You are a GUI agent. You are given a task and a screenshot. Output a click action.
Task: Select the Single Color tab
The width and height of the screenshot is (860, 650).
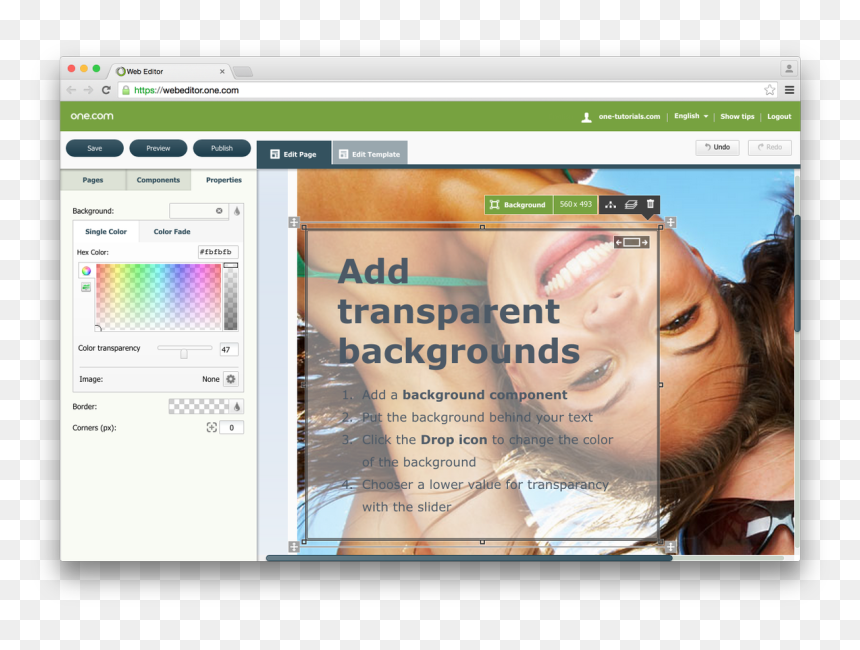pyautogui.click(x=106, y=231)
